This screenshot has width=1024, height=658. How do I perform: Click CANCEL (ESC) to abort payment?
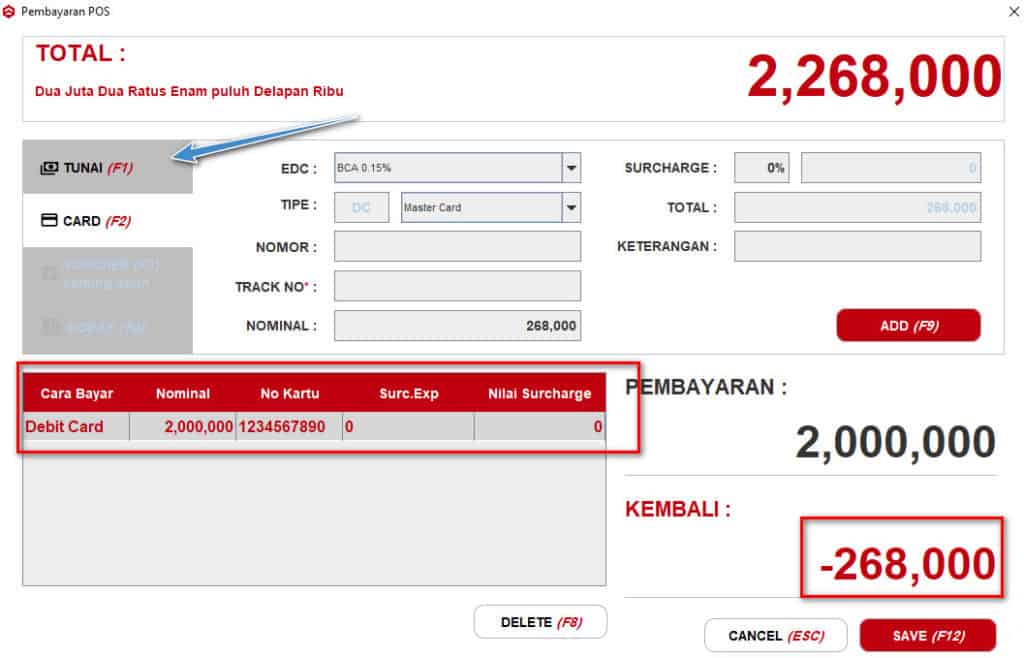click(x=775, y=635)
